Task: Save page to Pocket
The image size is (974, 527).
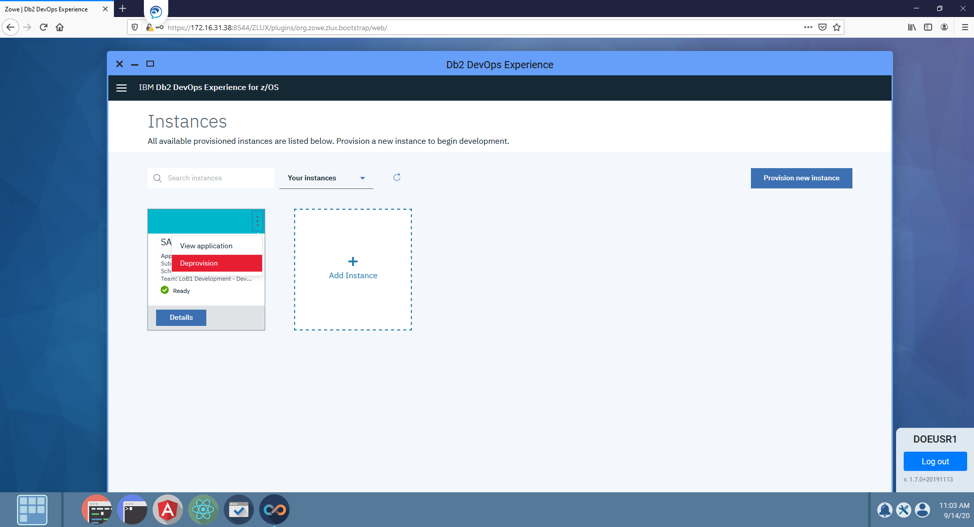Action: 822,27
